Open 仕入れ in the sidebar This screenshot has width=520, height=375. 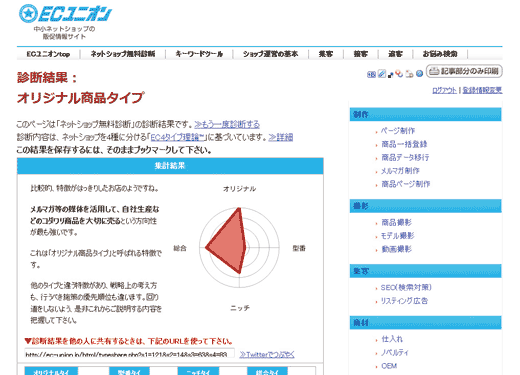click(x=392, y=339)
